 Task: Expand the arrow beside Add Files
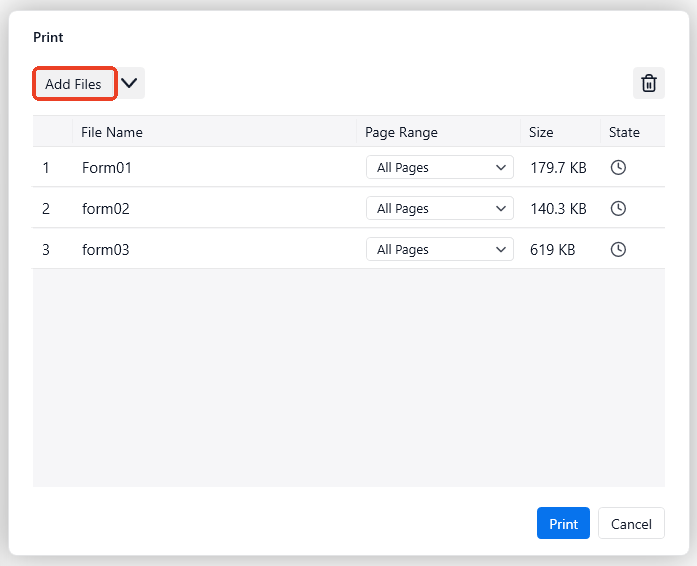click(x=130, y=84)
